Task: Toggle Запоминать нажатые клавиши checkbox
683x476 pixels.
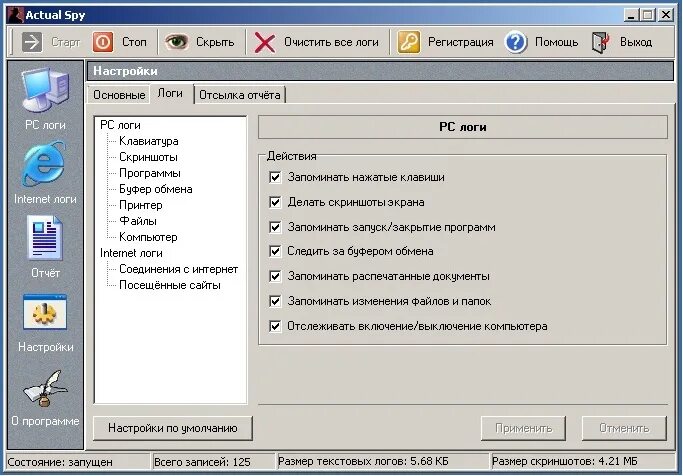Action: coord(275,177)
